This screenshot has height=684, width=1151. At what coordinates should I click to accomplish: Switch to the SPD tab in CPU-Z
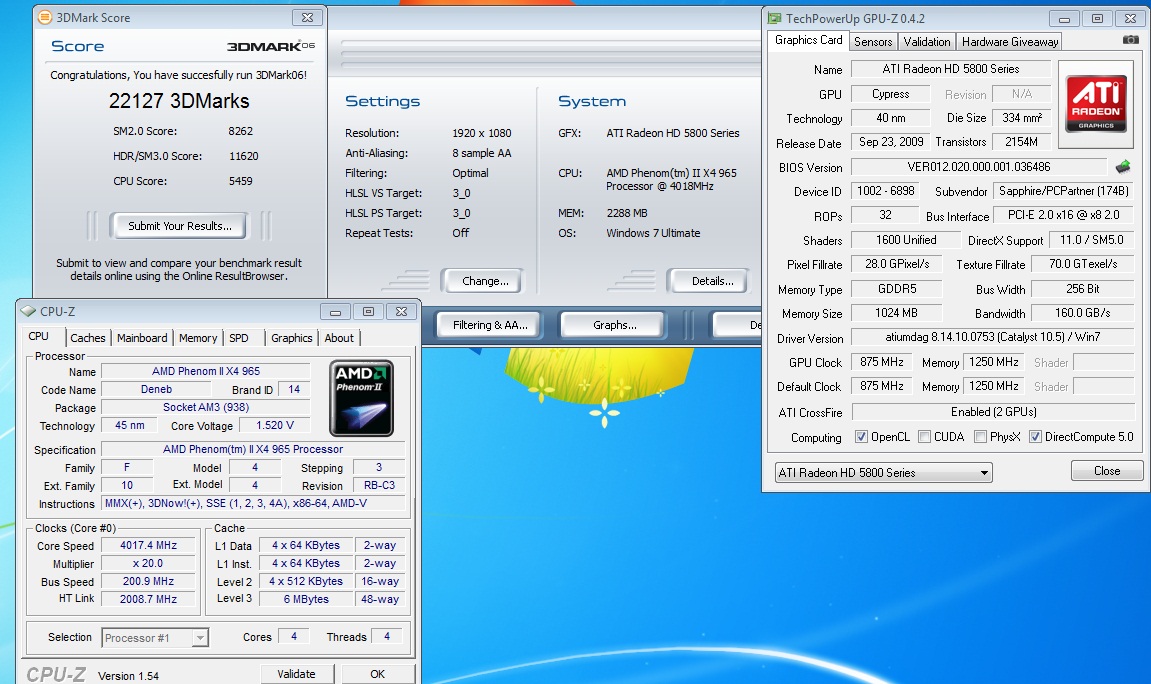[239, 338]
